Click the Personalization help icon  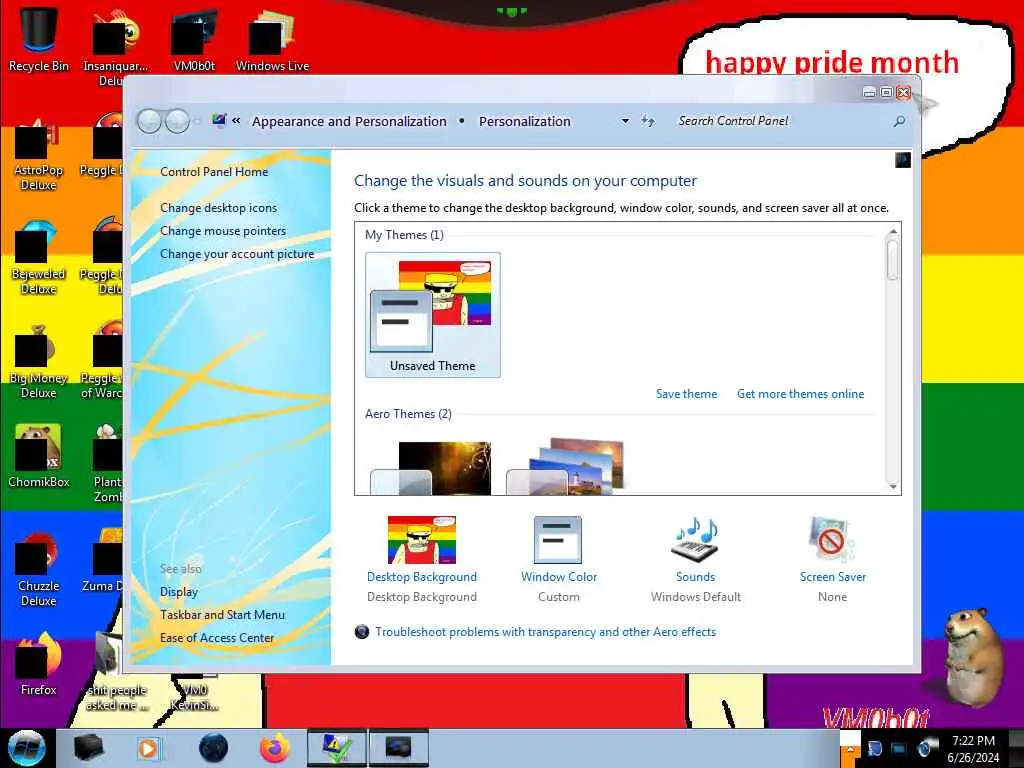[903, 160]
